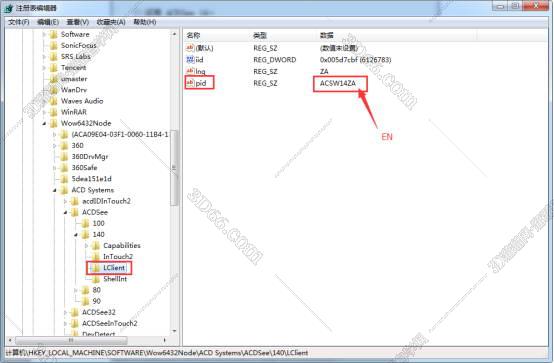This screenshot has height=363, width=554.
Task: Collapse the 140 key node
Action: tap(76, 235)
